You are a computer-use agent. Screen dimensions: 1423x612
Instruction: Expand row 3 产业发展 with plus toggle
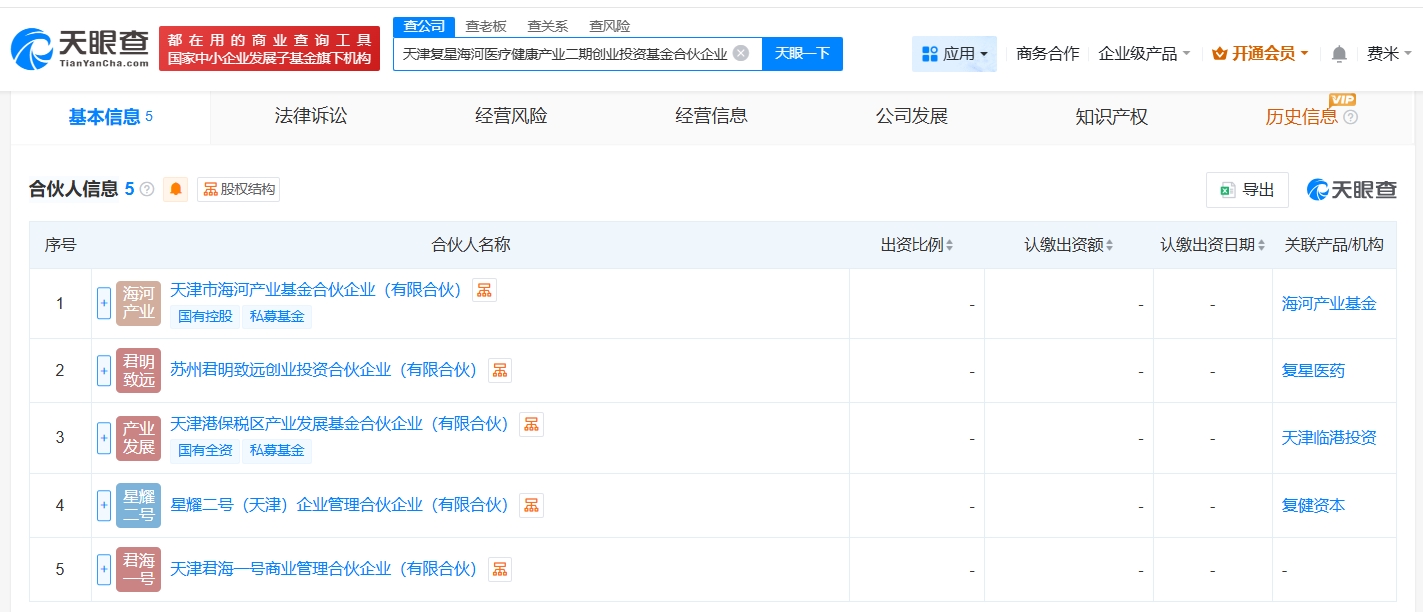(104, 437)
